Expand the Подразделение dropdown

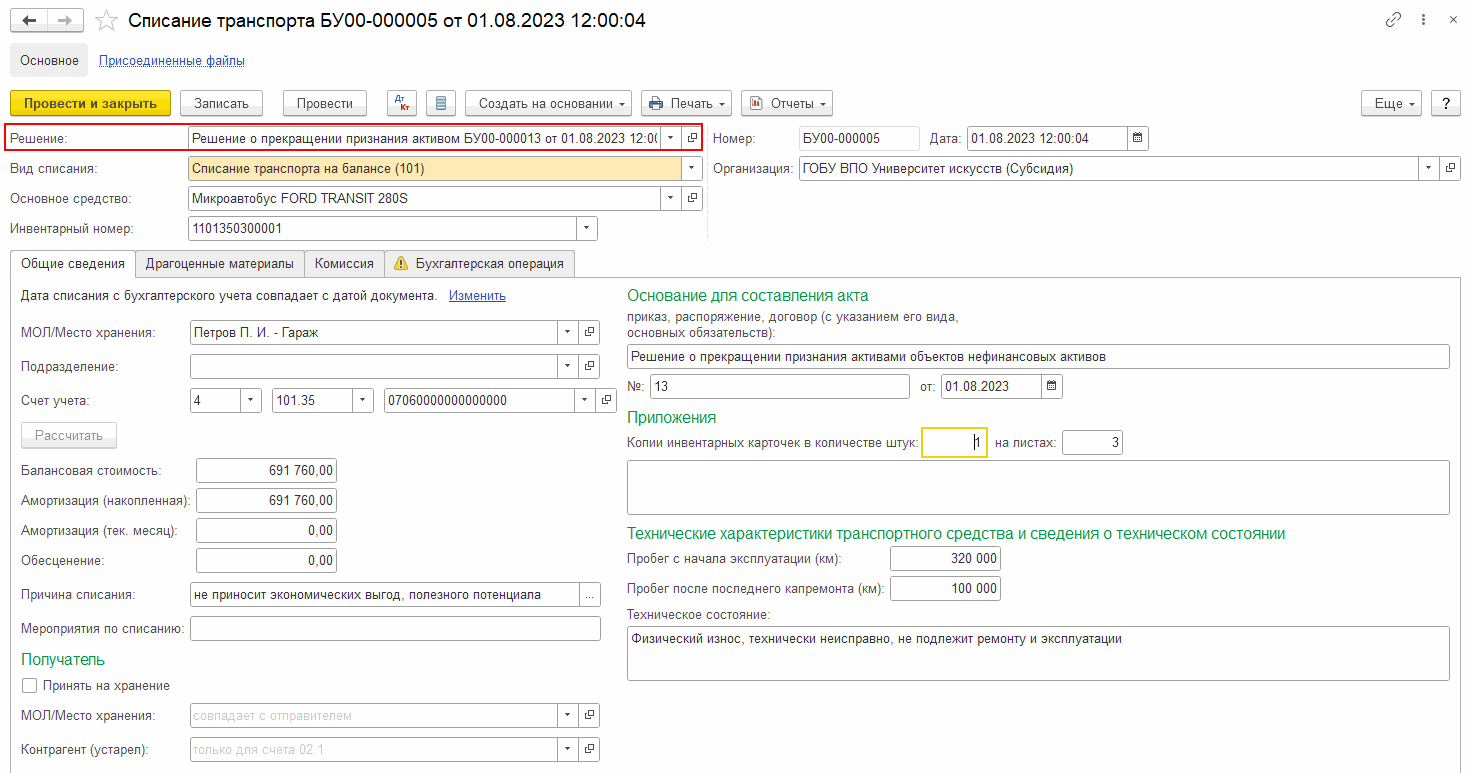[x=568, y=366]
